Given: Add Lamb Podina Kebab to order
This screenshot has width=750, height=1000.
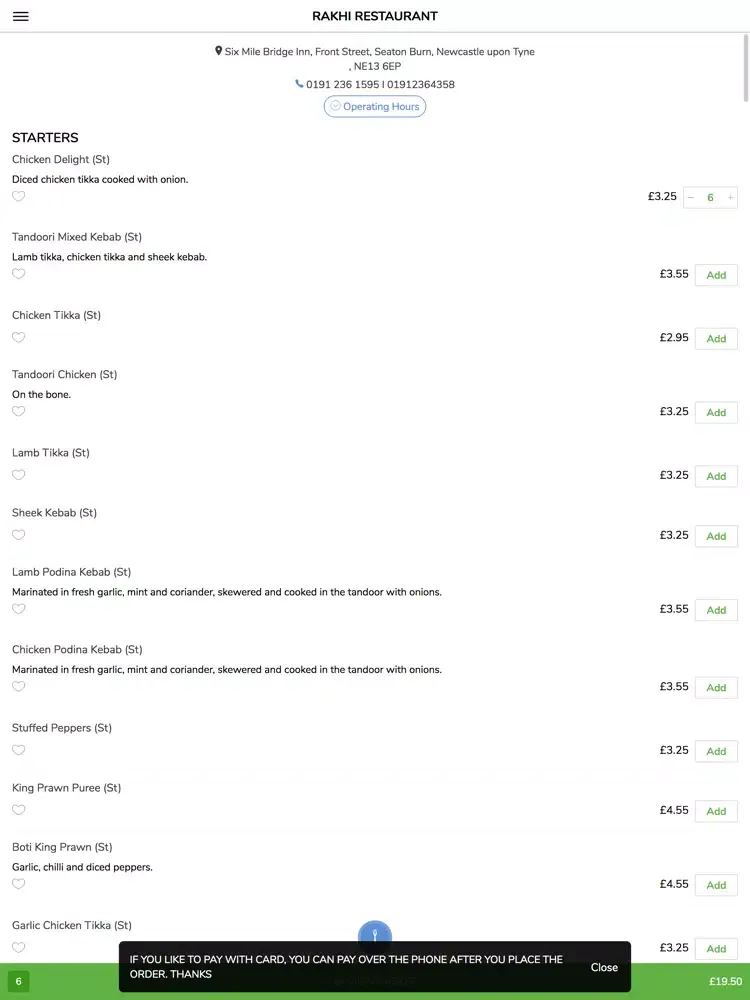Looking at the screenshot, I should pos(716,610).
